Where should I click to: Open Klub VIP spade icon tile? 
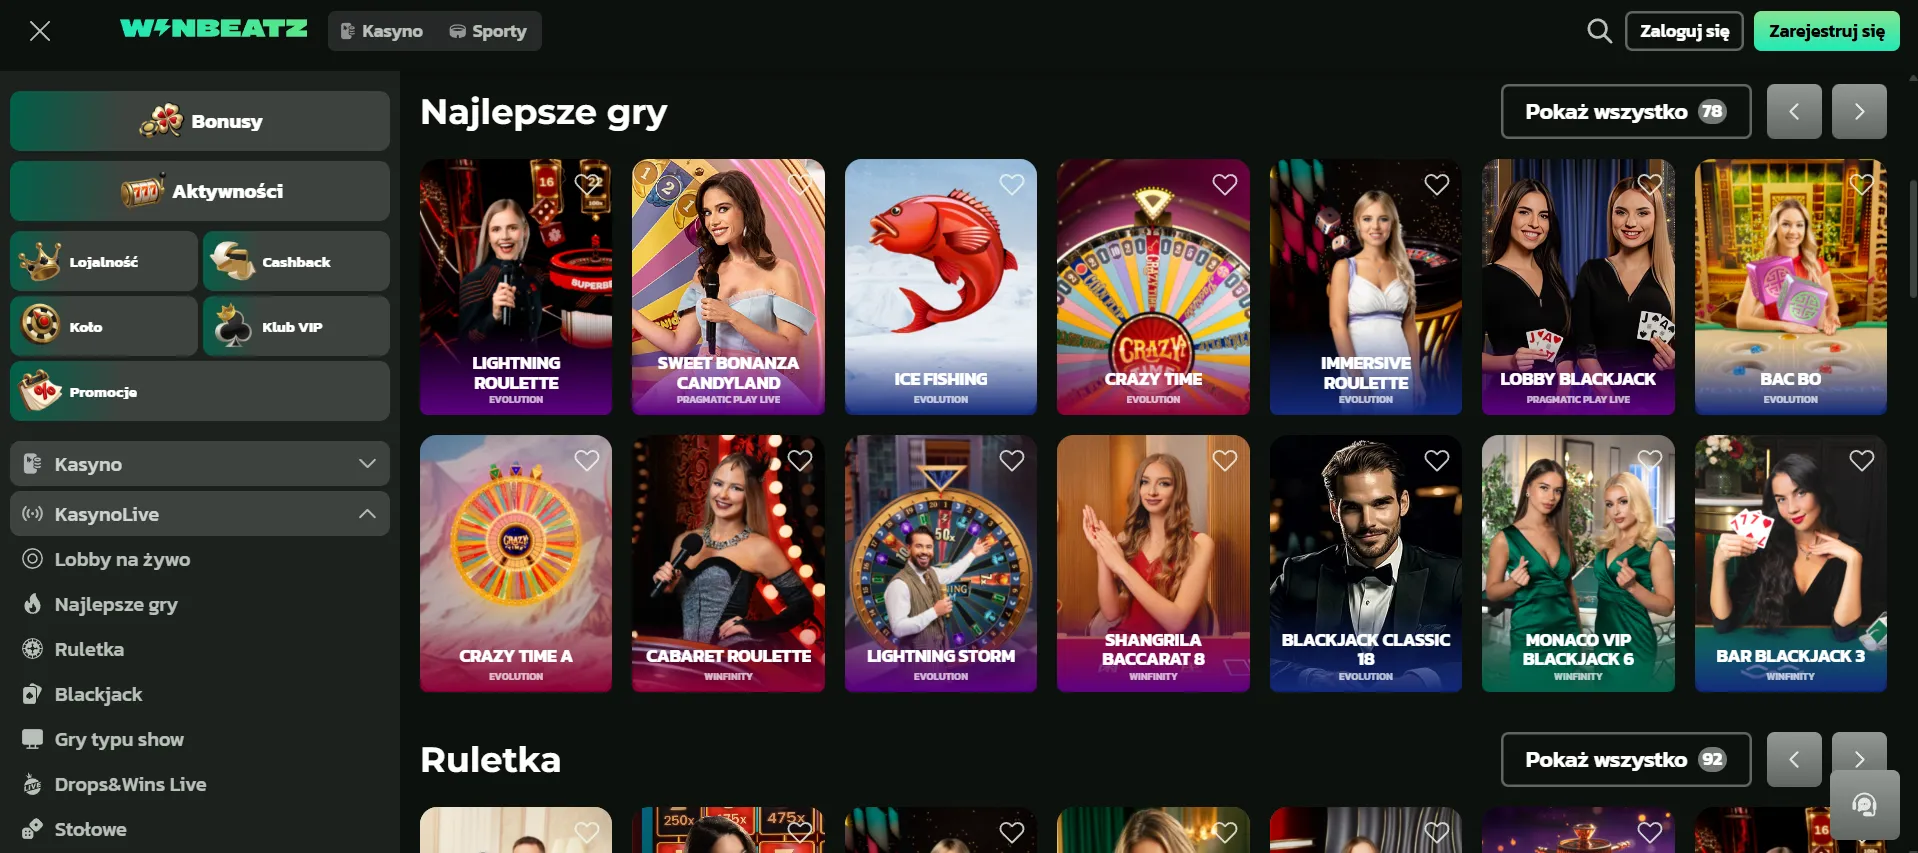point(296,326)
